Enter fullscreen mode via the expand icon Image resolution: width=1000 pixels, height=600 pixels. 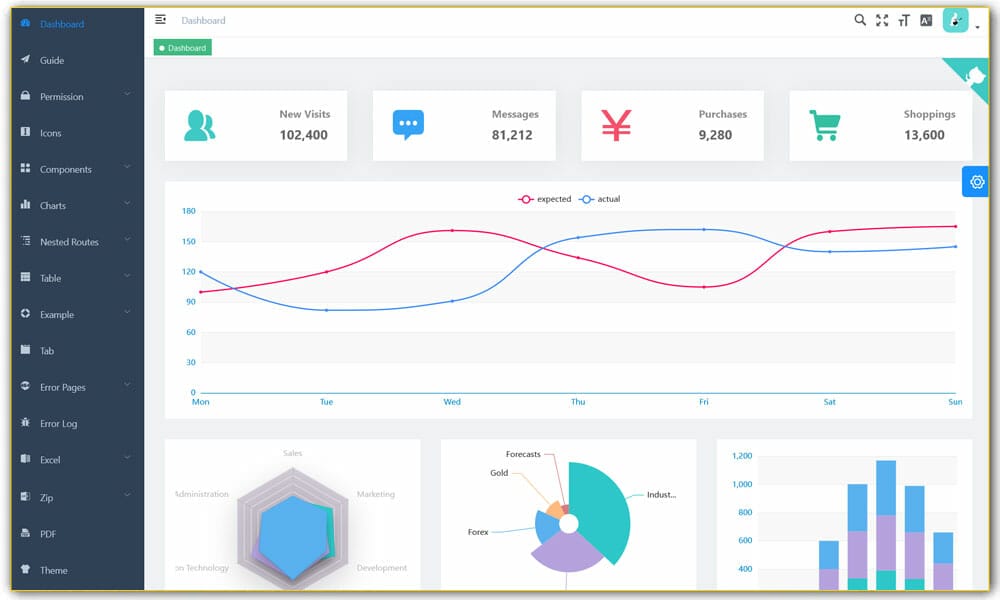[x=882, y=19]
